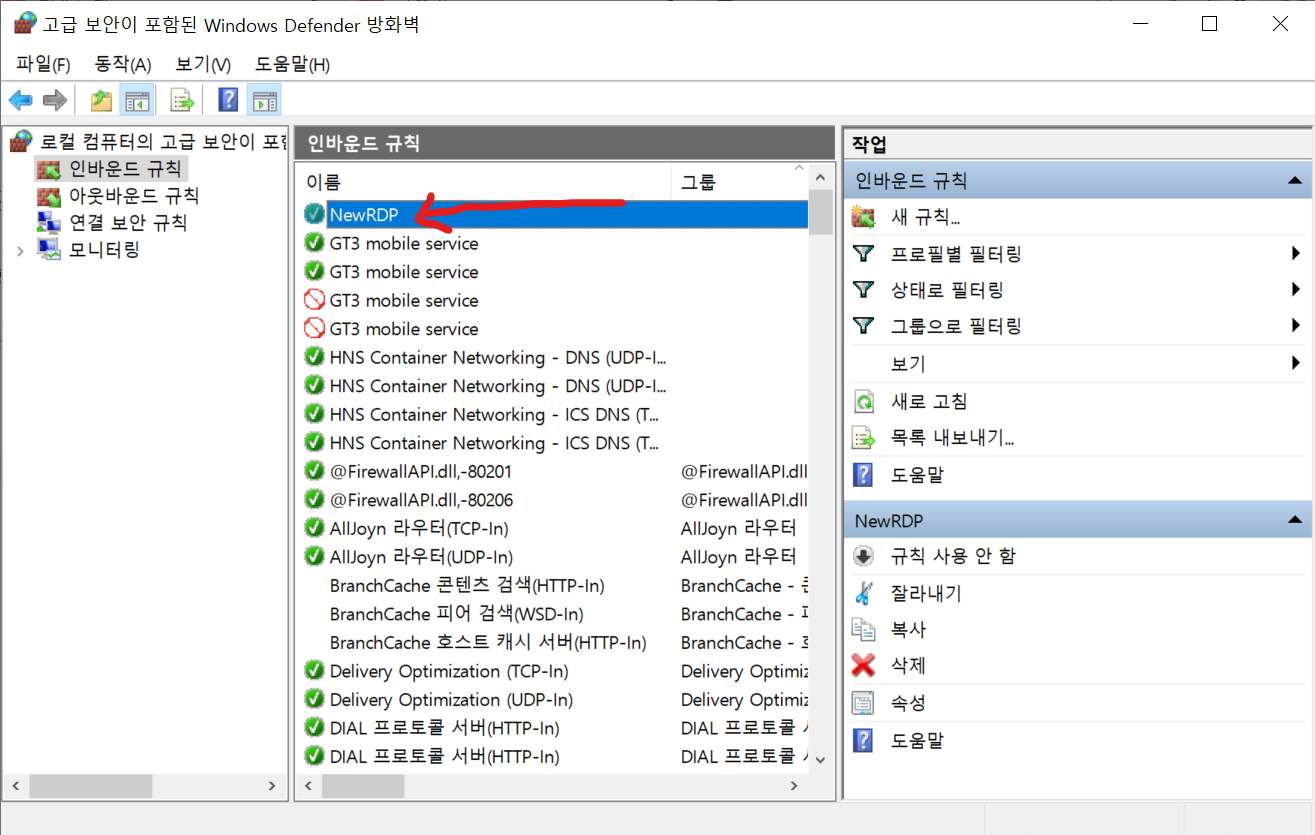Open 프로필별 필터링 submenu
The height and width of the screenshot is (835, 1315).
click(1075, 254)
